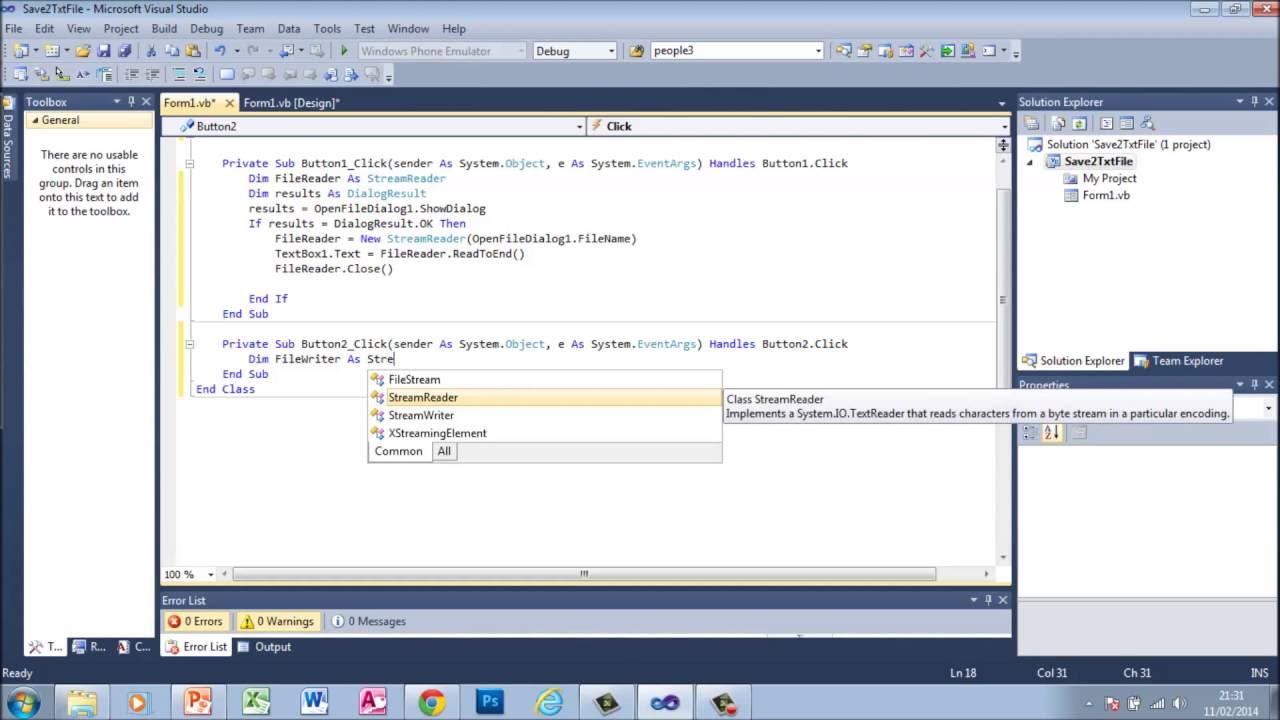Toggle the 0 Errors filter
The image size is (1280, 720).
[x=196, y=621]
